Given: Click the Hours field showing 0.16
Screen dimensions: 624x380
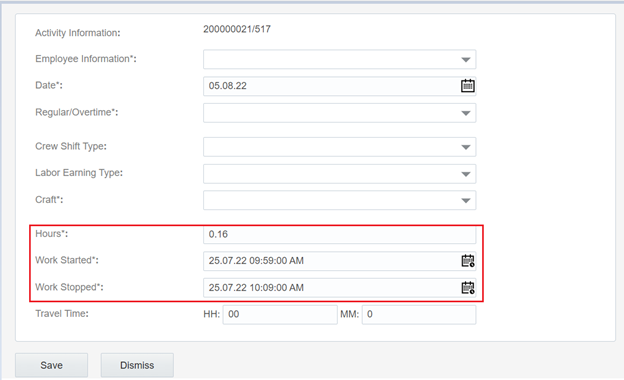Looking at the screenshot, I should pos(339,234).
